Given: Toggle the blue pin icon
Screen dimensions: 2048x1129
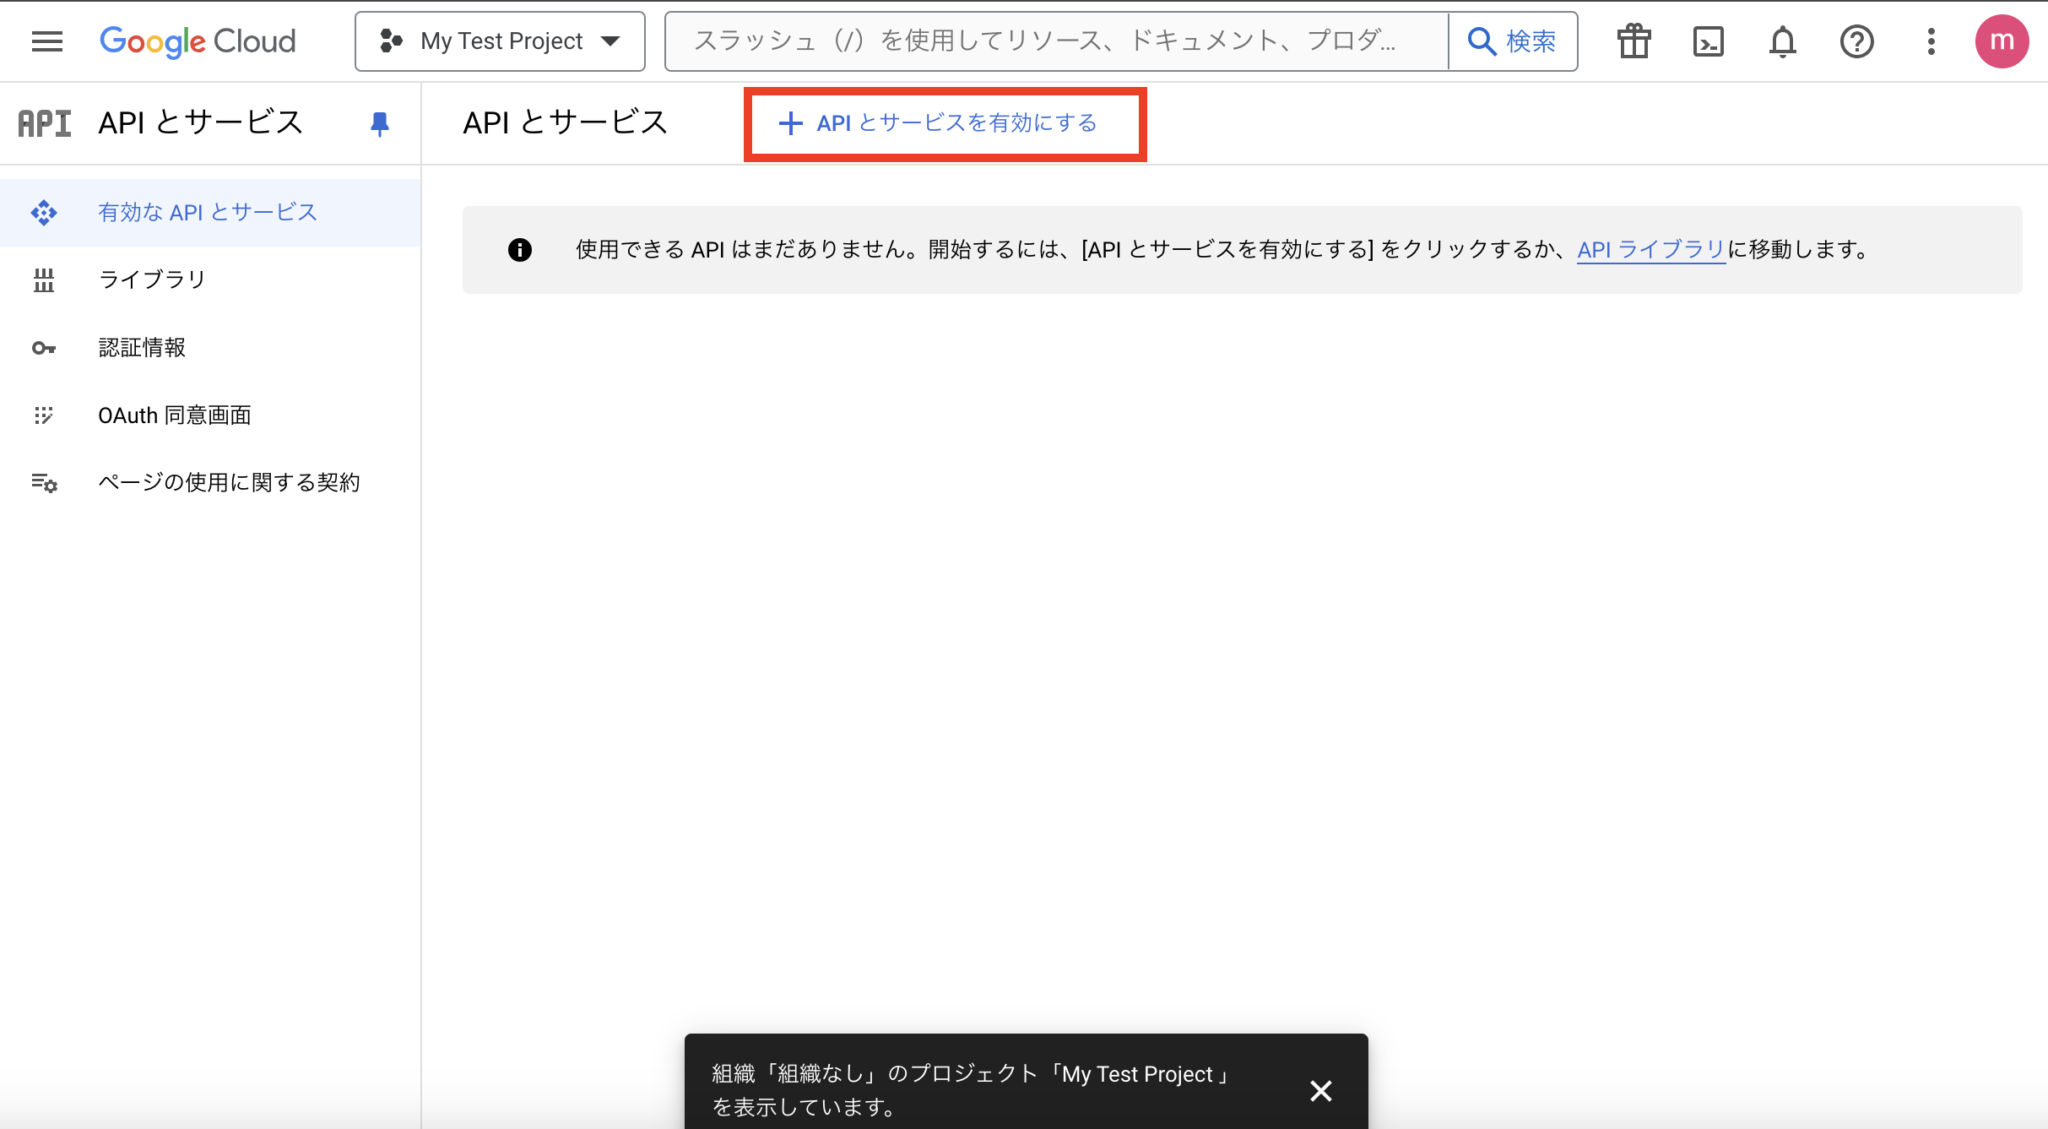Looking at the screenshot, I should point(379,124).
